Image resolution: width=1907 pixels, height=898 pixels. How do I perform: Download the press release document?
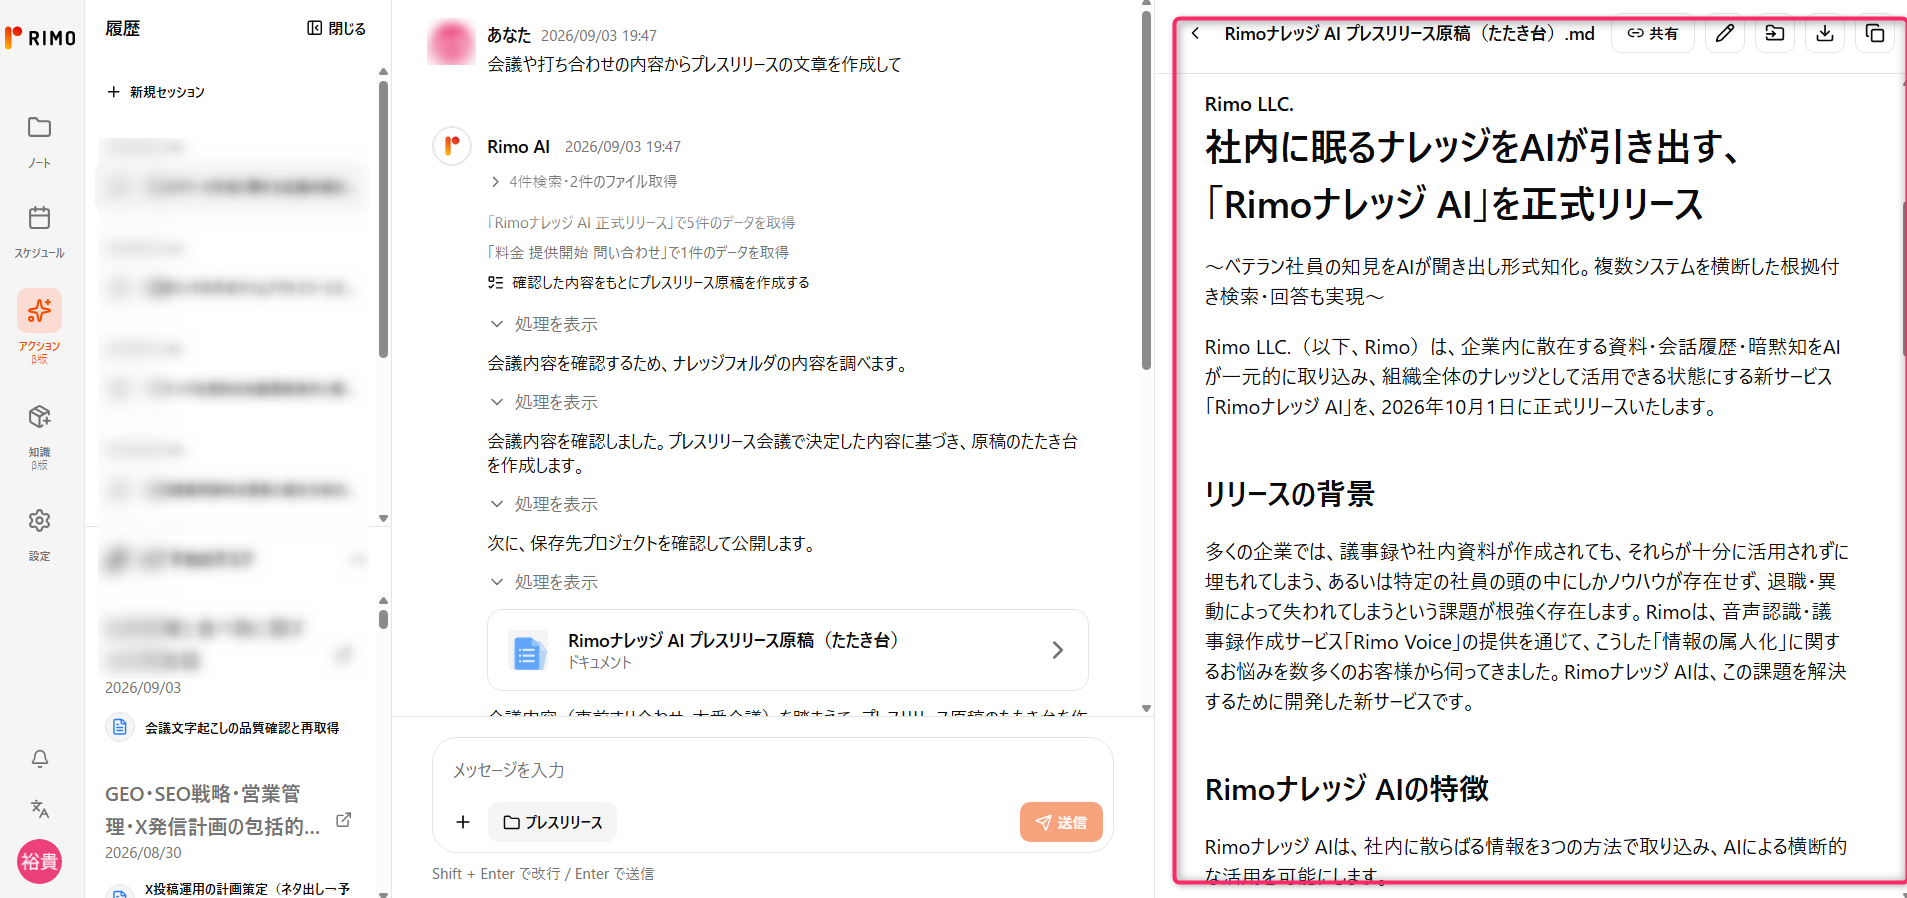coord(1824,33)
